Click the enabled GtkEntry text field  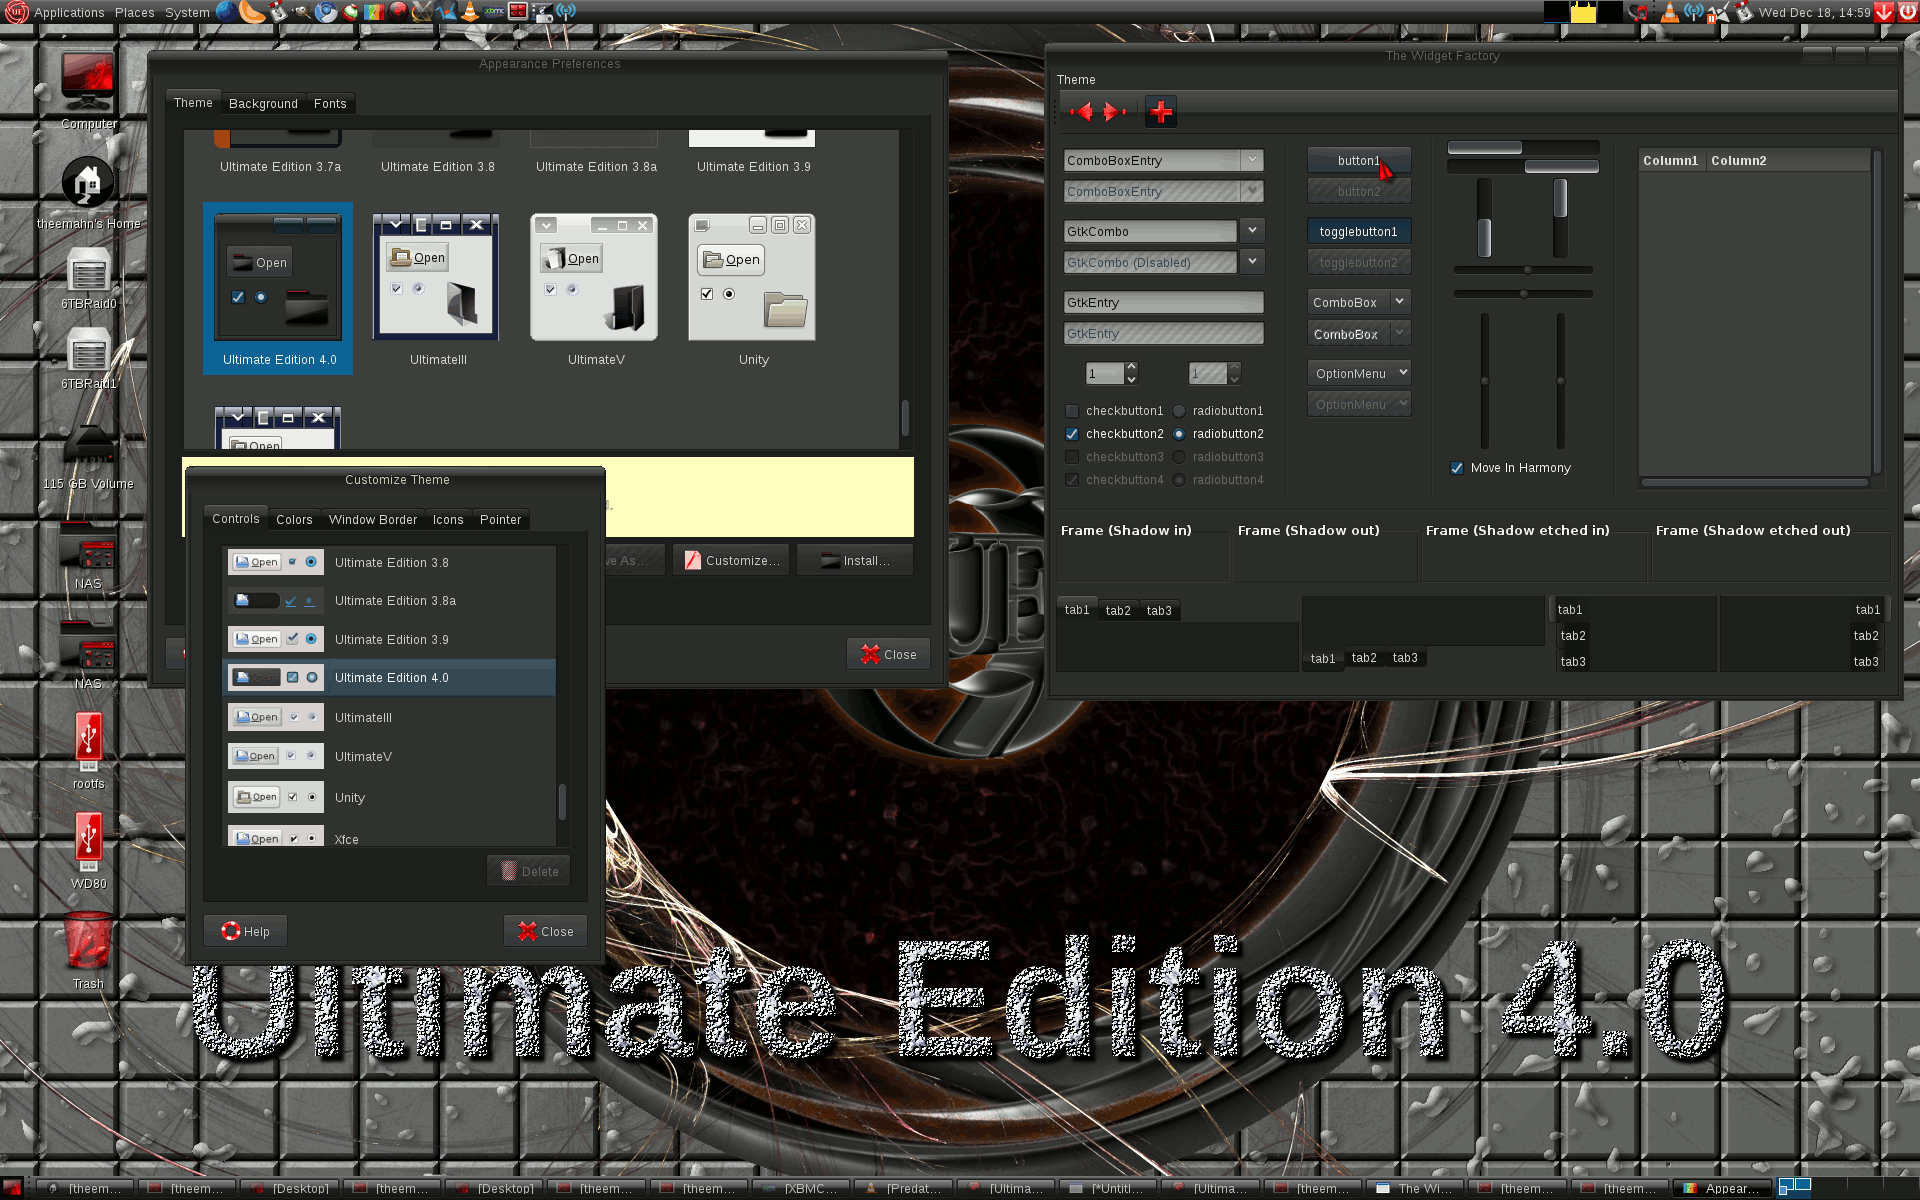click(x=1163, y=302)
